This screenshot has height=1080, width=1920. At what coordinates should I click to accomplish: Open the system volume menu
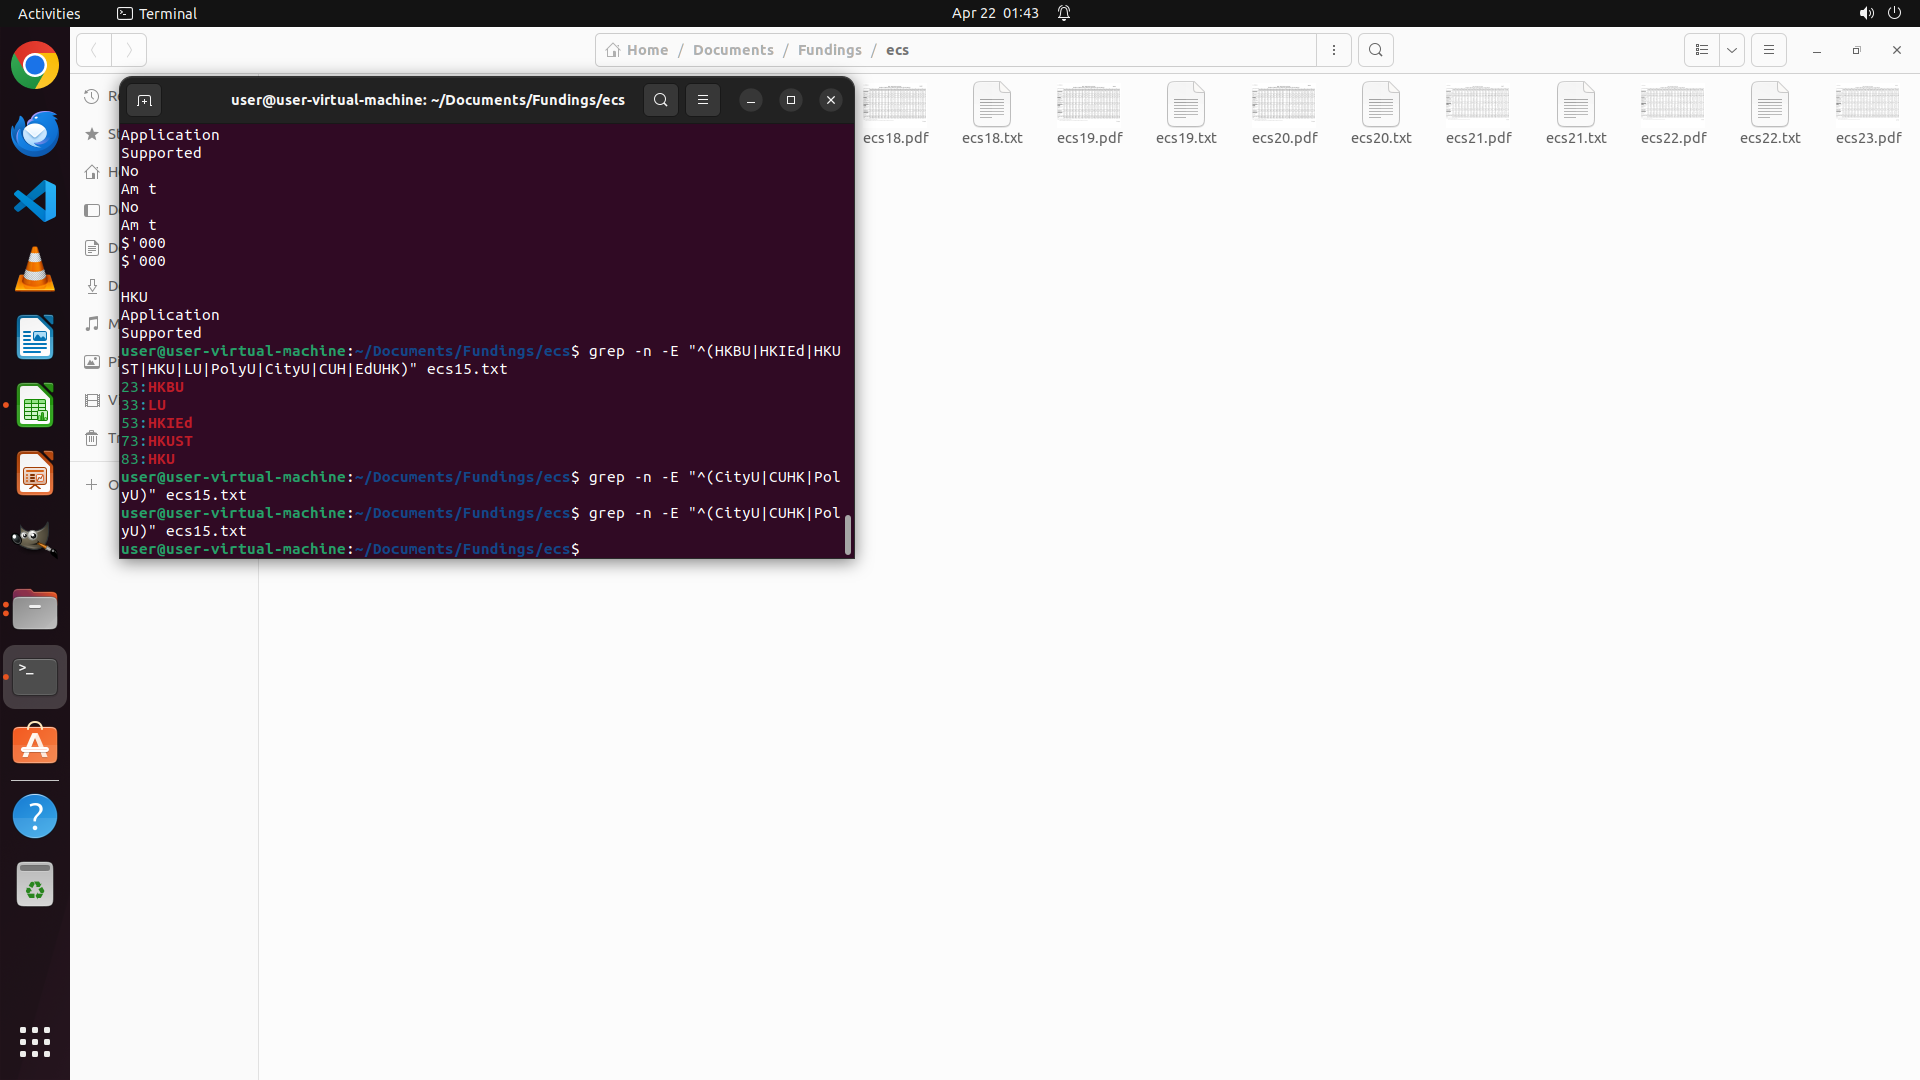[1865, 13]
